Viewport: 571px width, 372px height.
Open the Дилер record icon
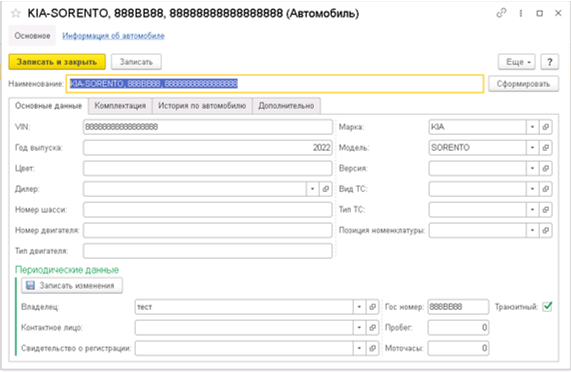click(x=326, y=189)
